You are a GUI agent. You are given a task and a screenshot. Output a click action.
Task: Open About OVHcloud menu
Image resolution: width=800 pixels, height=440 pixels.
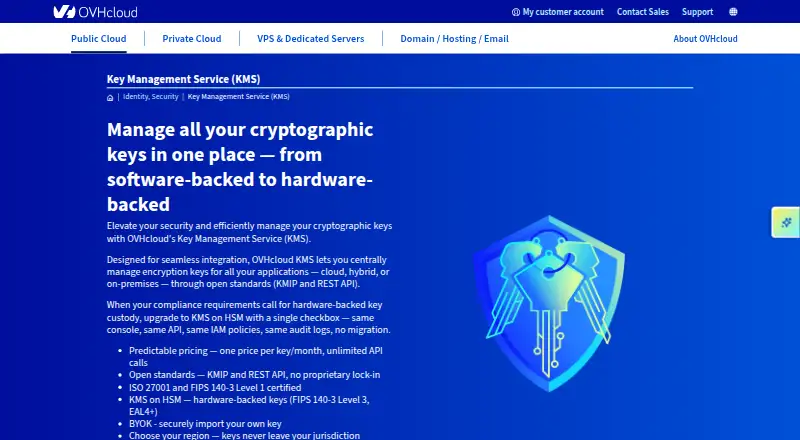point(705,38)
